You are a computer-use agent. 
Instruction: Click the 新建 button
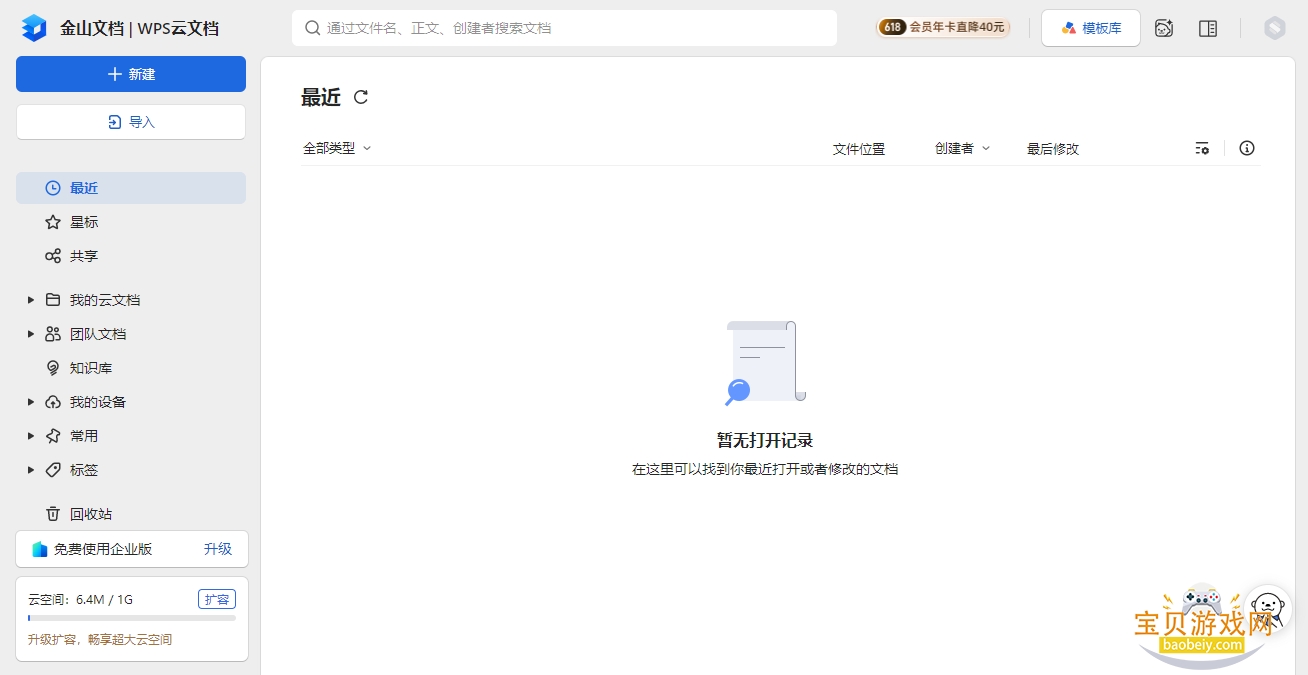click(x=131, y=74)
